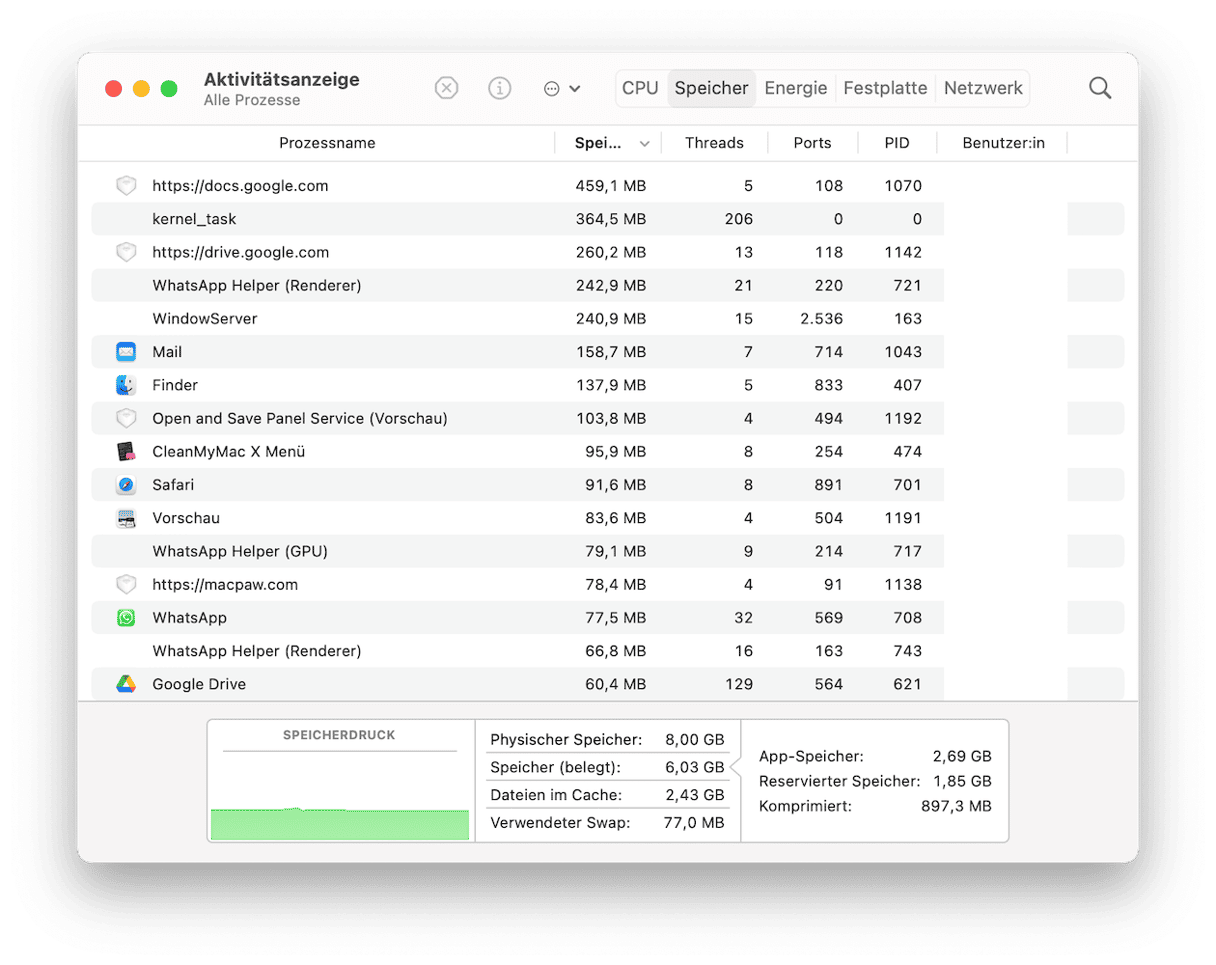Image resolution: width=1216 pixels, height=965 pixels.
Task: Select the WhatsApp Helper (GPU) process
Action: [x=240, y=551]
